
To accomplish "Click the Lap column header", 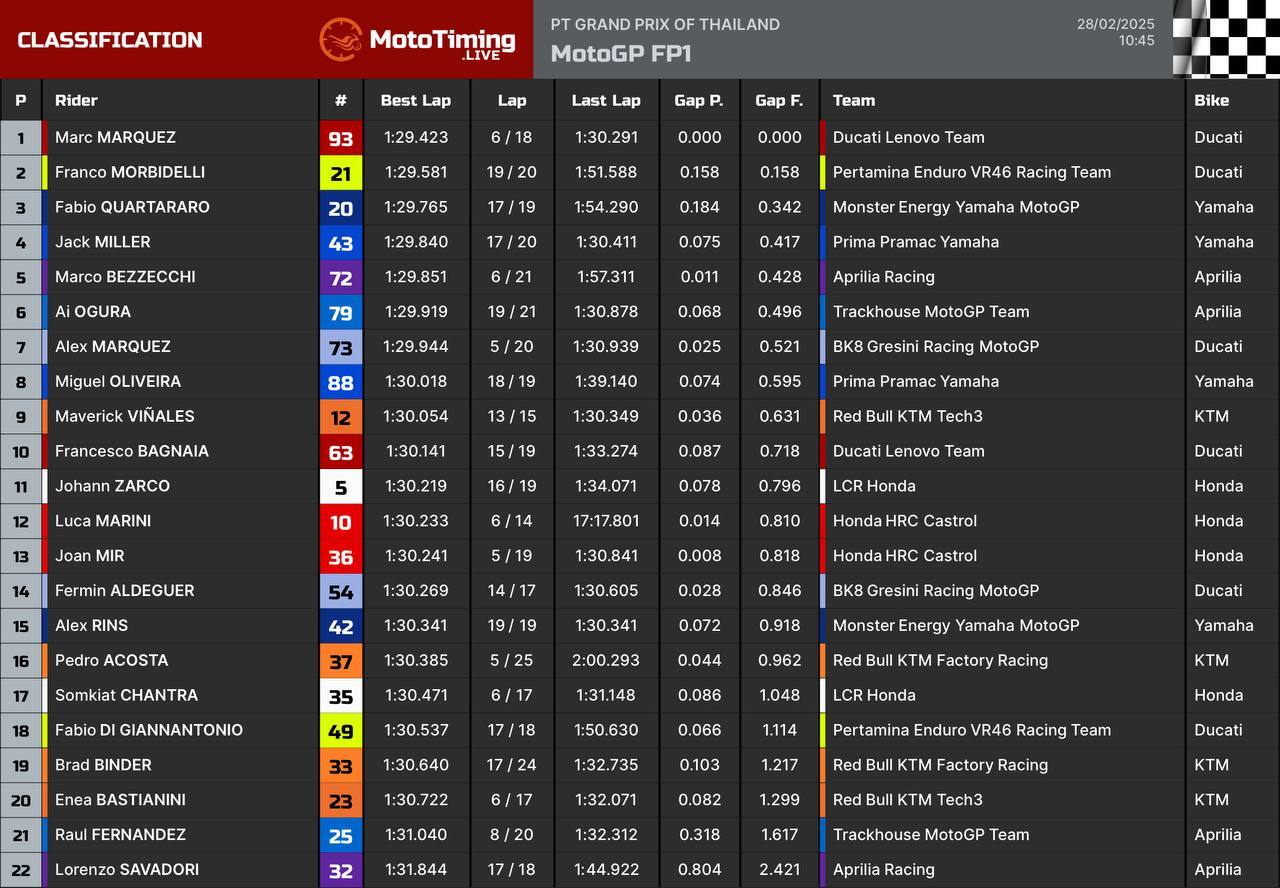I will click(x=512, y=100).
